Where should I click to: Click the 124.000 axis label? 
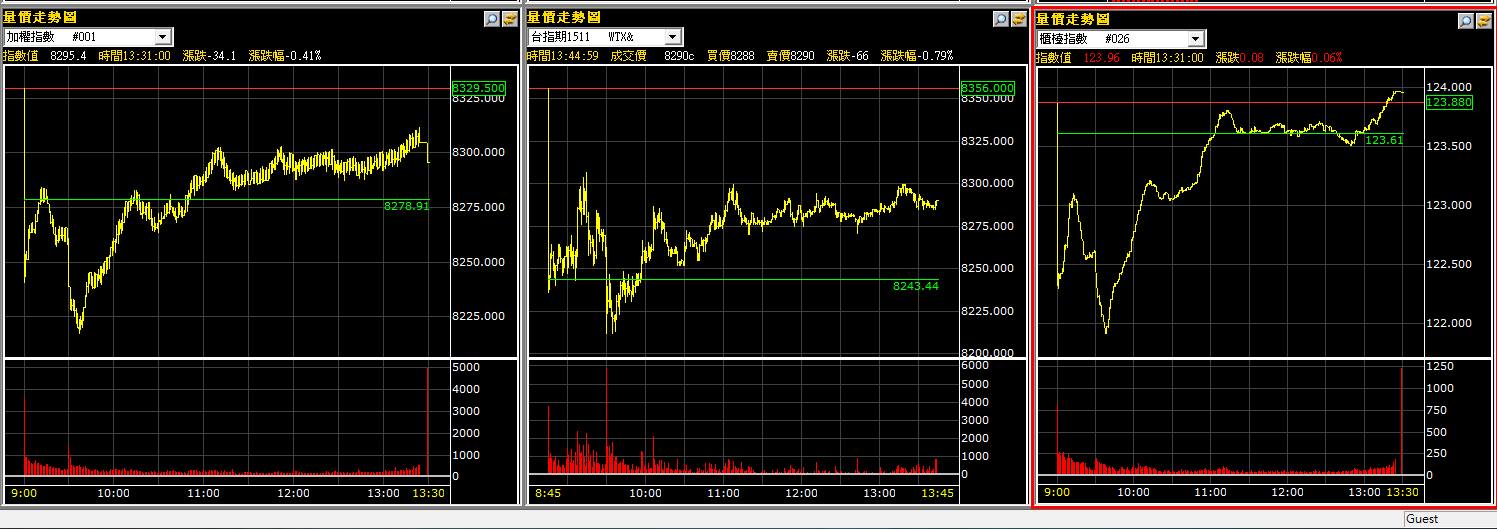pos(1448,87)
